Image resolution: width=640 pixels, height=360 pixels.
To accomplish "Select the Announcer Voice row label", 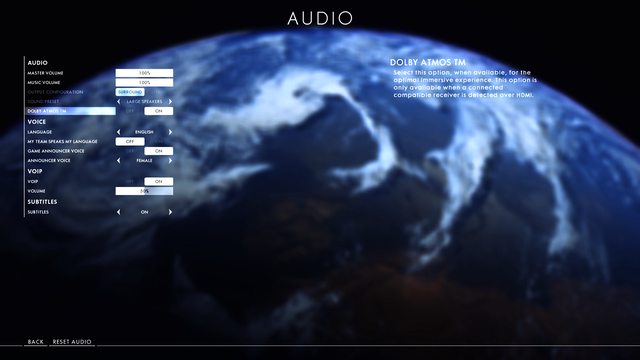I will 49,161.
